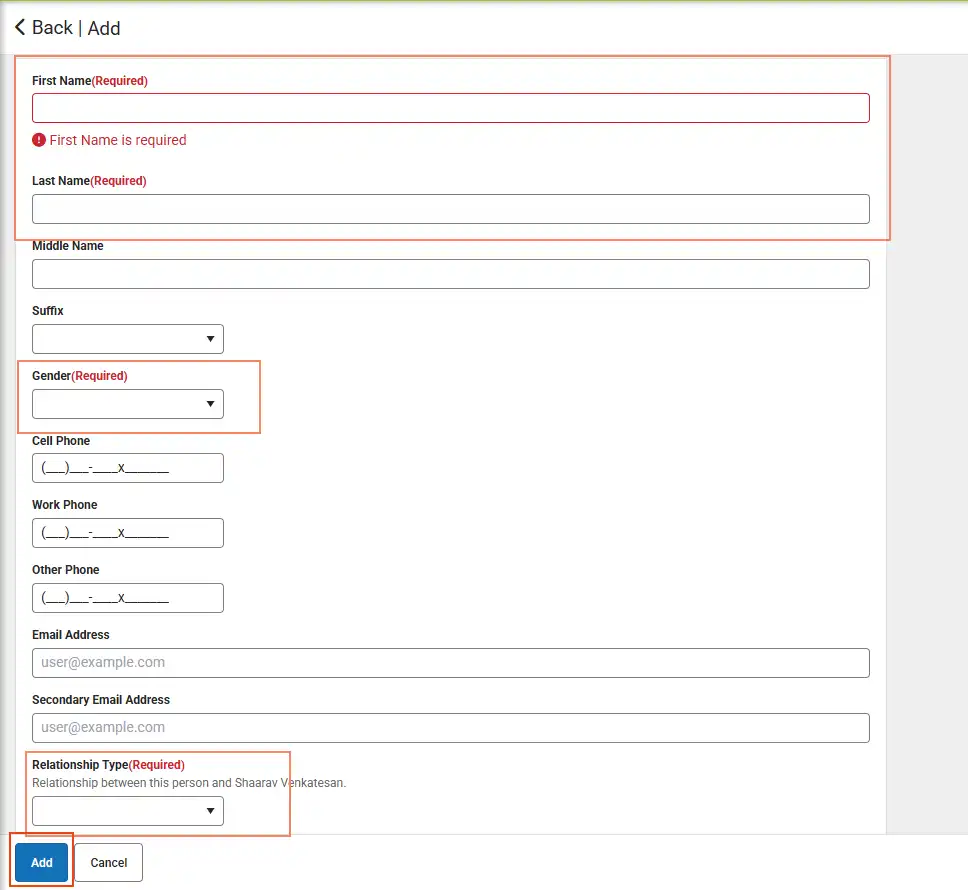Click the Gender(Required) label

[x=80, y=376]
